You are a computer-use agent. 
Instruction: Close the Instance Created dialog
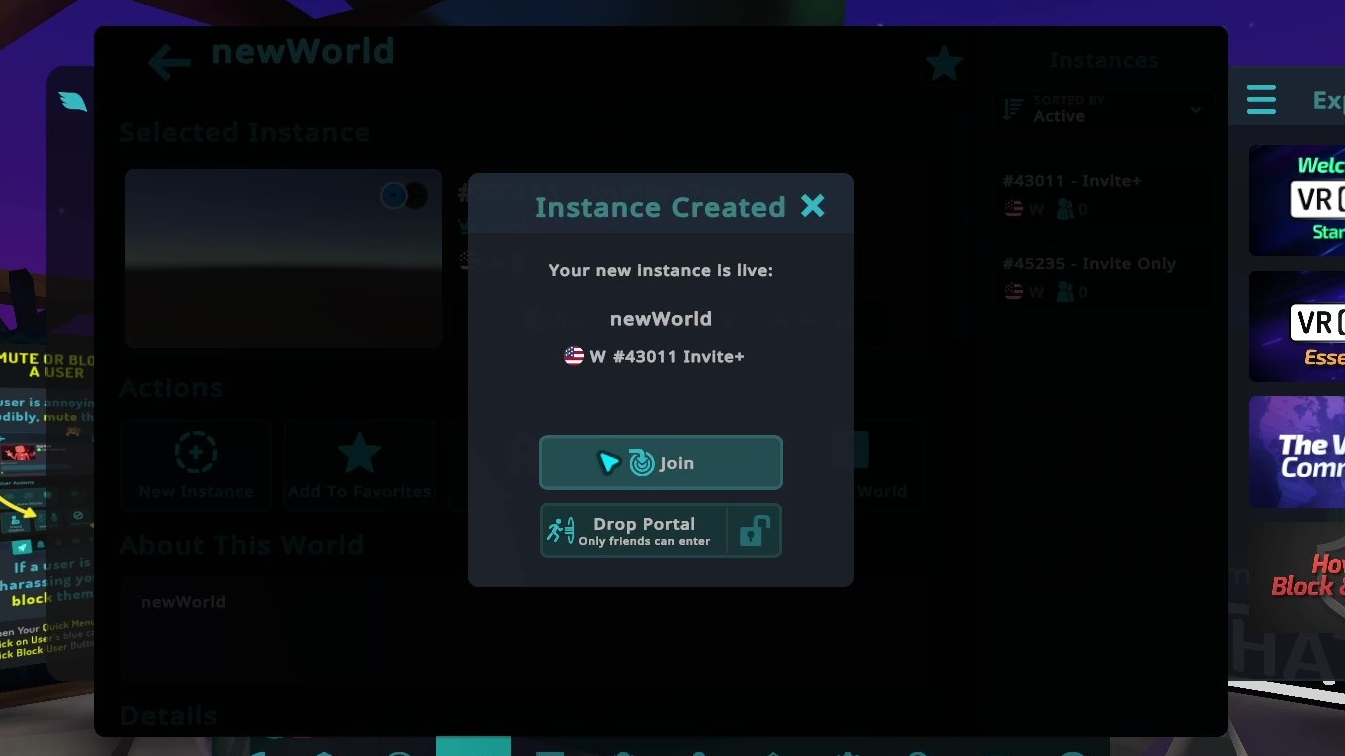813,206
